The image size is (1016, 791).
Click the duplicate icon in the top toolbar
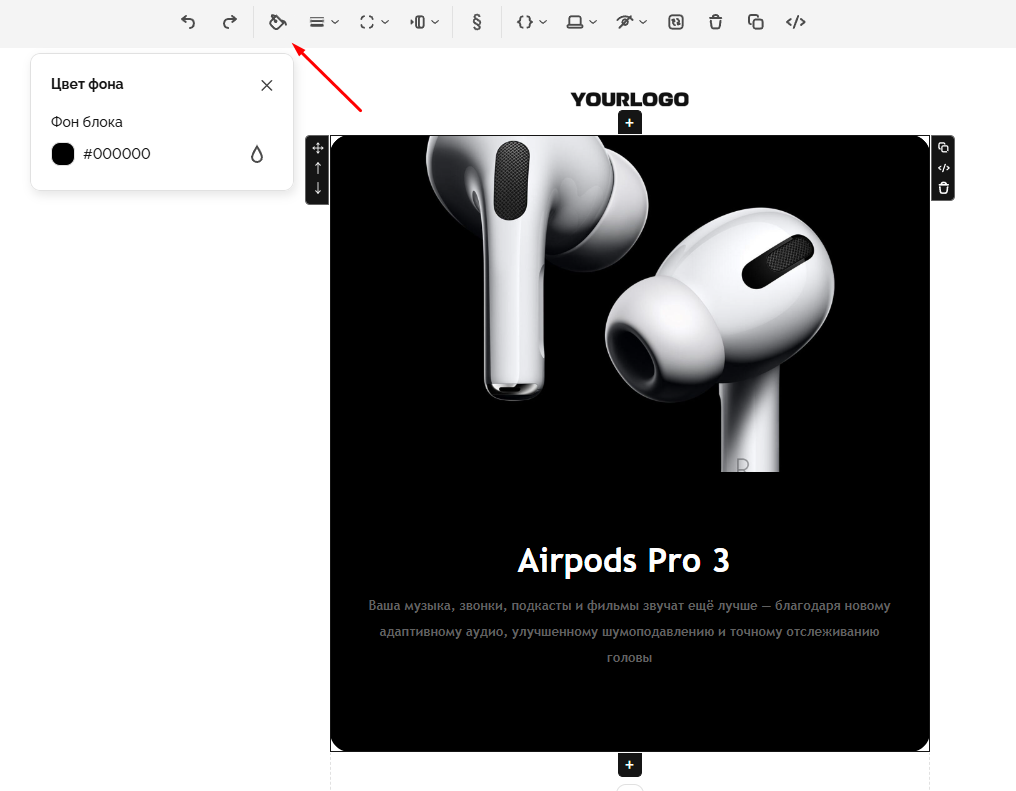tap(756, 22)
